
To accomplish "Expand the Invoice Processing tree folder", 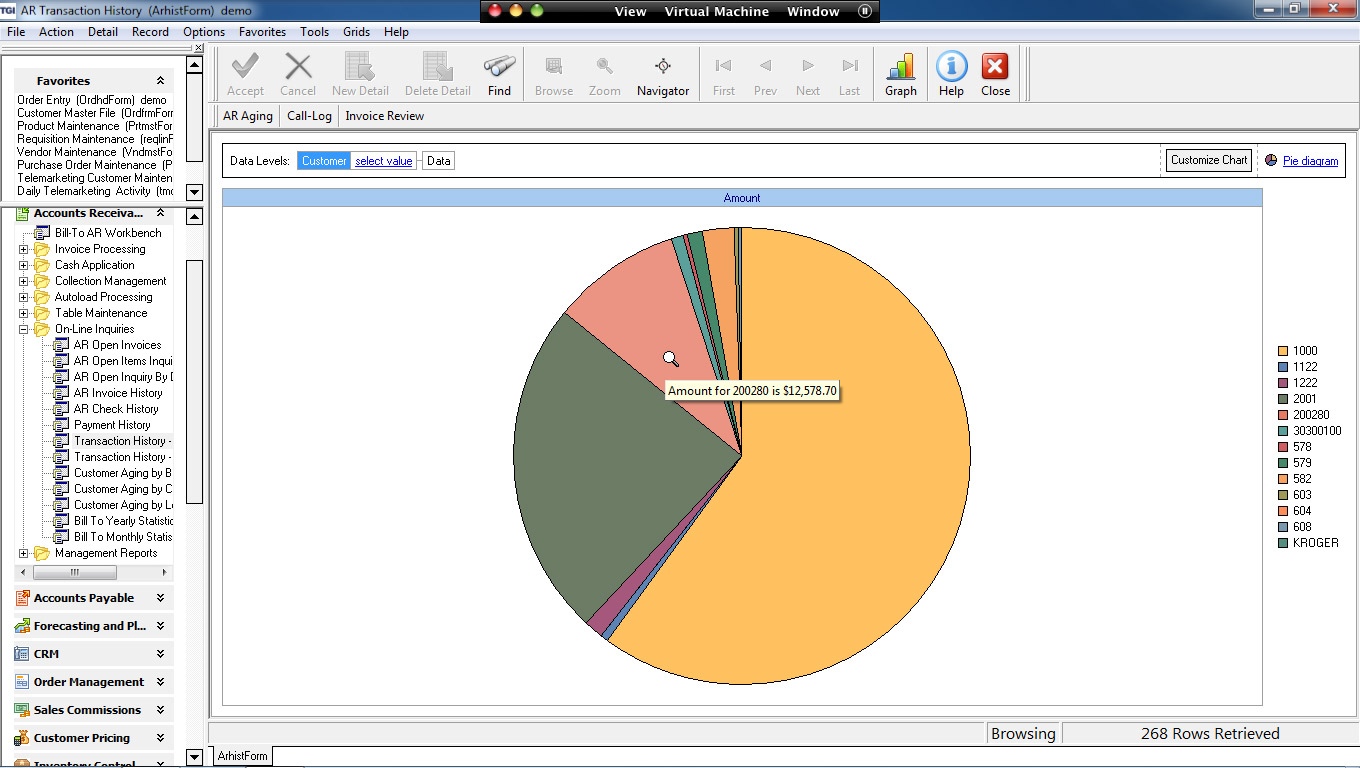I will (x=24, y=249).
